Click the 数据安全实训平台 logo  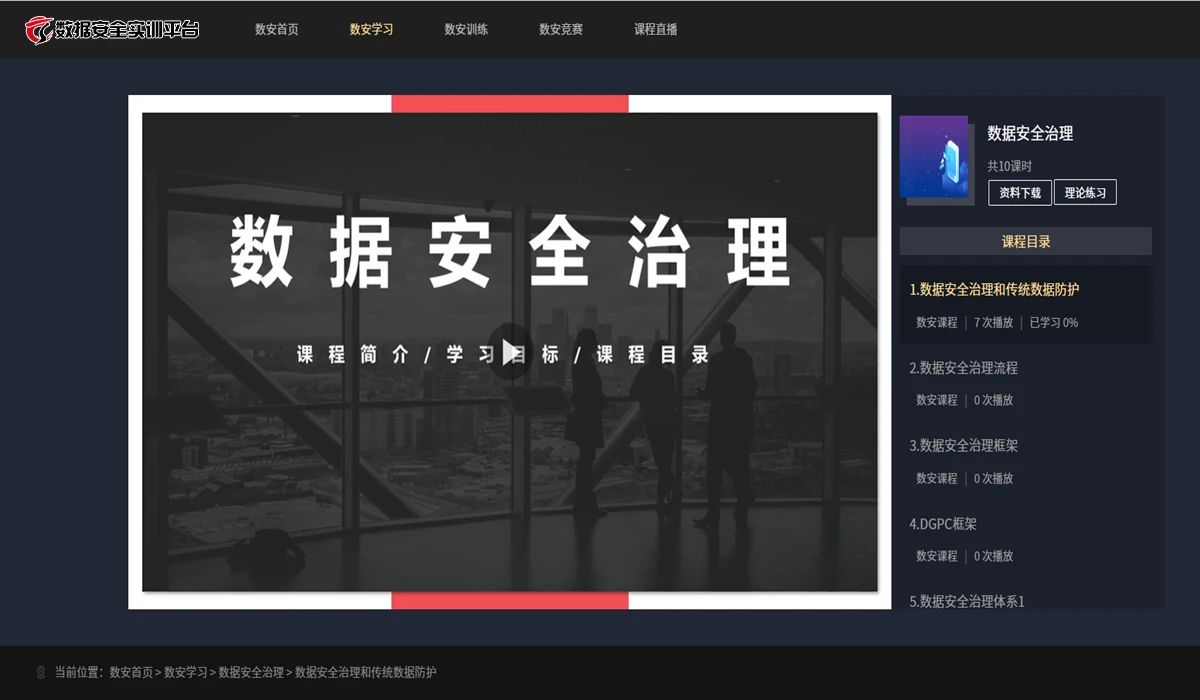(x=112, y=29)
